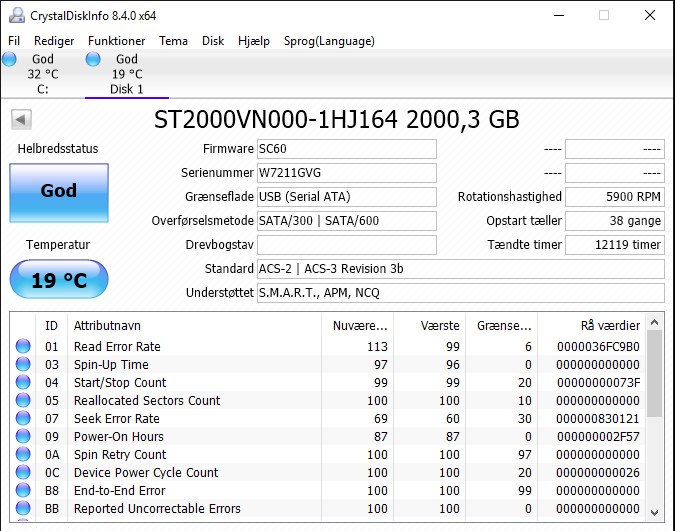
Task: Click the attribute list scroll up arrow
Action: pyautogui.click(x=654, y=322)
